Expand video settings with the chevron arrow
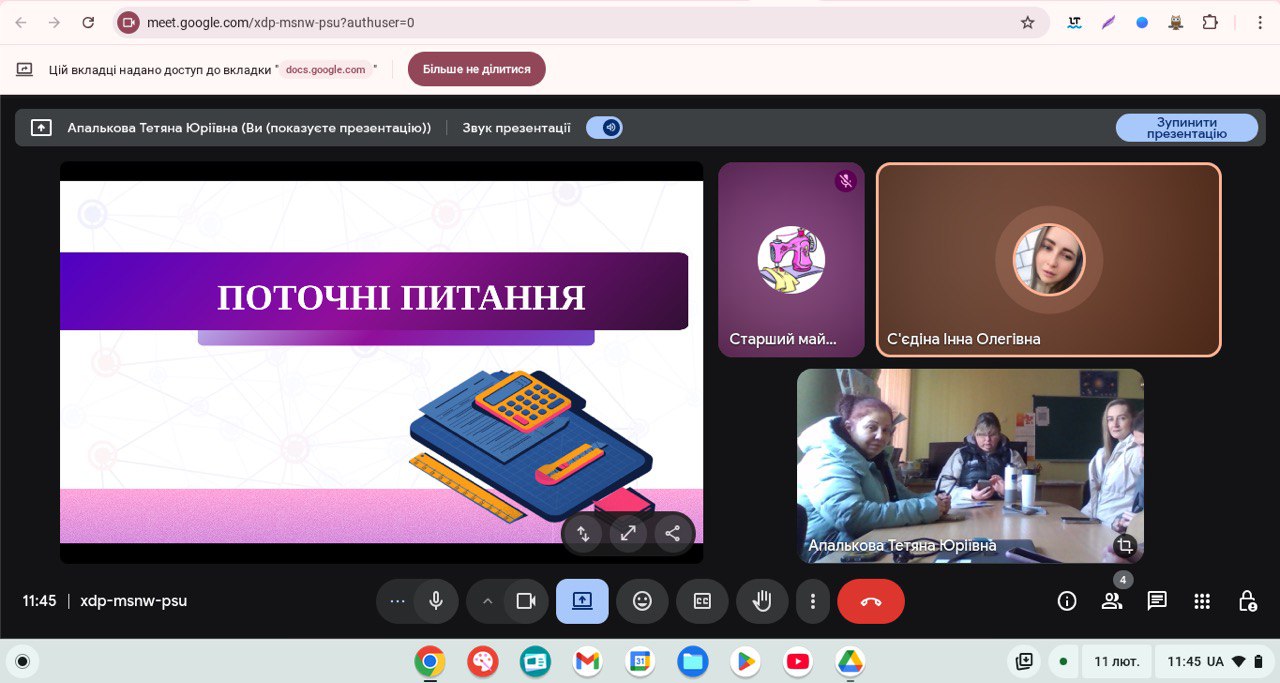The width and height of the screenshot is (1280, 683). click(x=488, y=601)
